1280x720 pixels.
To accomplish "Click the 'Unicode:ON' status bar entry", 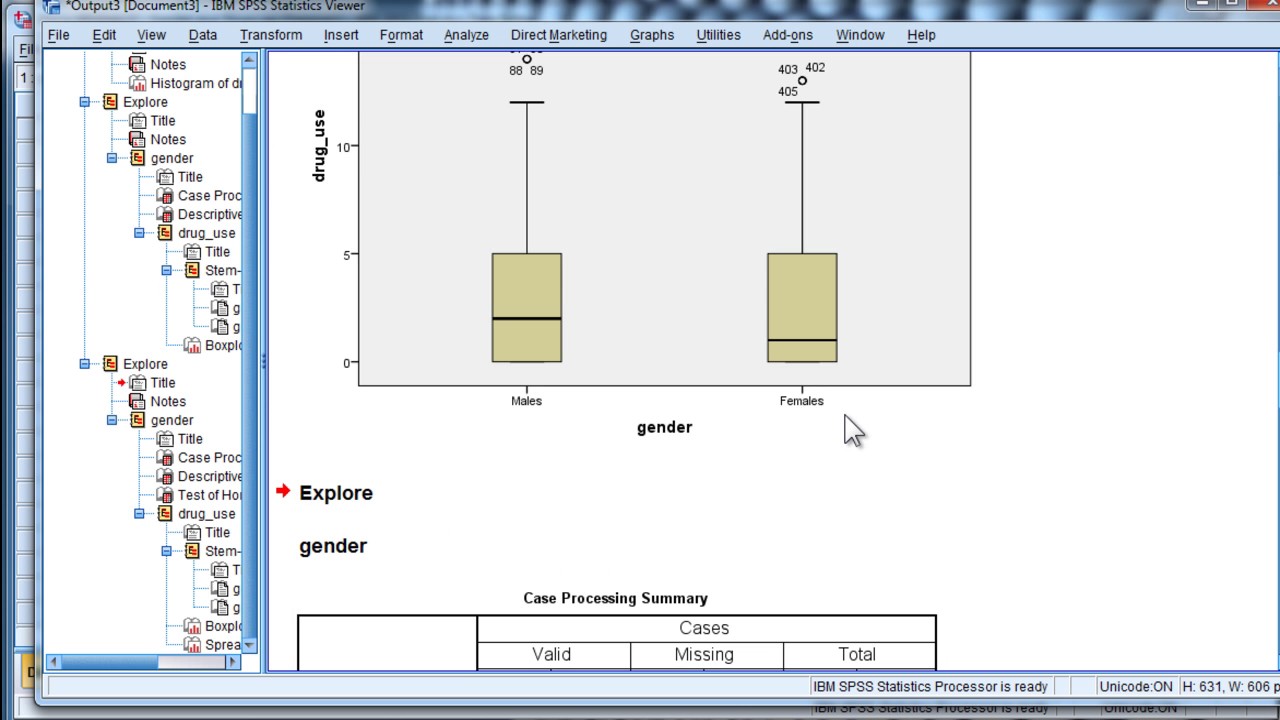I will point(1136,686).
